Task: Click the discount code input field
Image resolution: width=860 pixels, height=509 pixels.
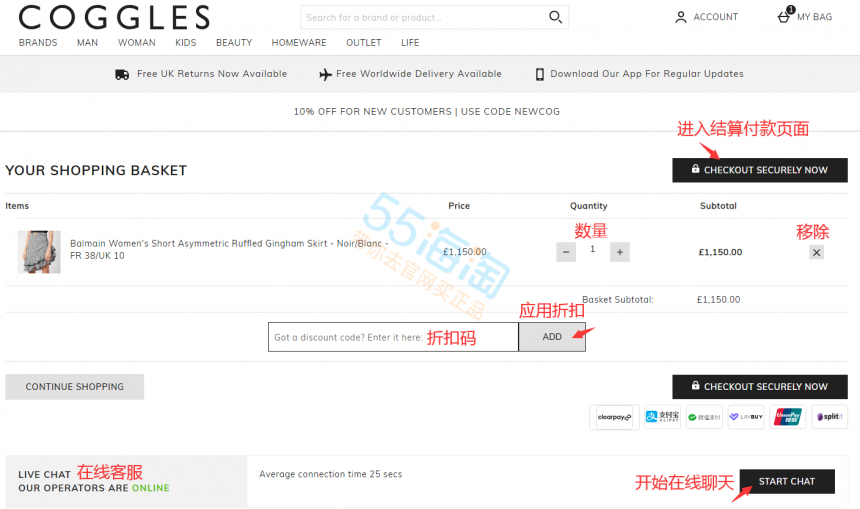Action: click(x=393, y=337)
